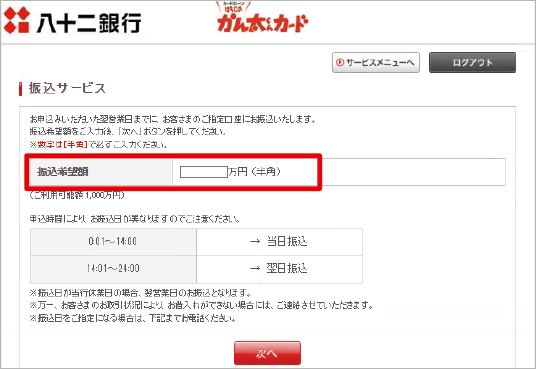The width and height of the screenshot is (536, 369).
Task: Click the red 次へ button
Action: 267,353
